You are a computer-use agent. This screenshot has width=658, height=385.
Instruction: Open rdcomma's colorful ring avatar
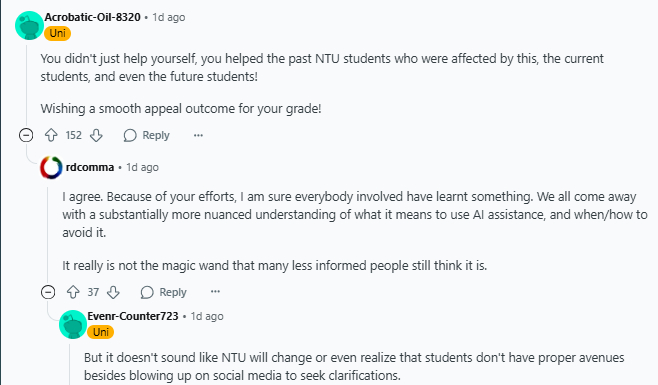click(x=51, y=168)
